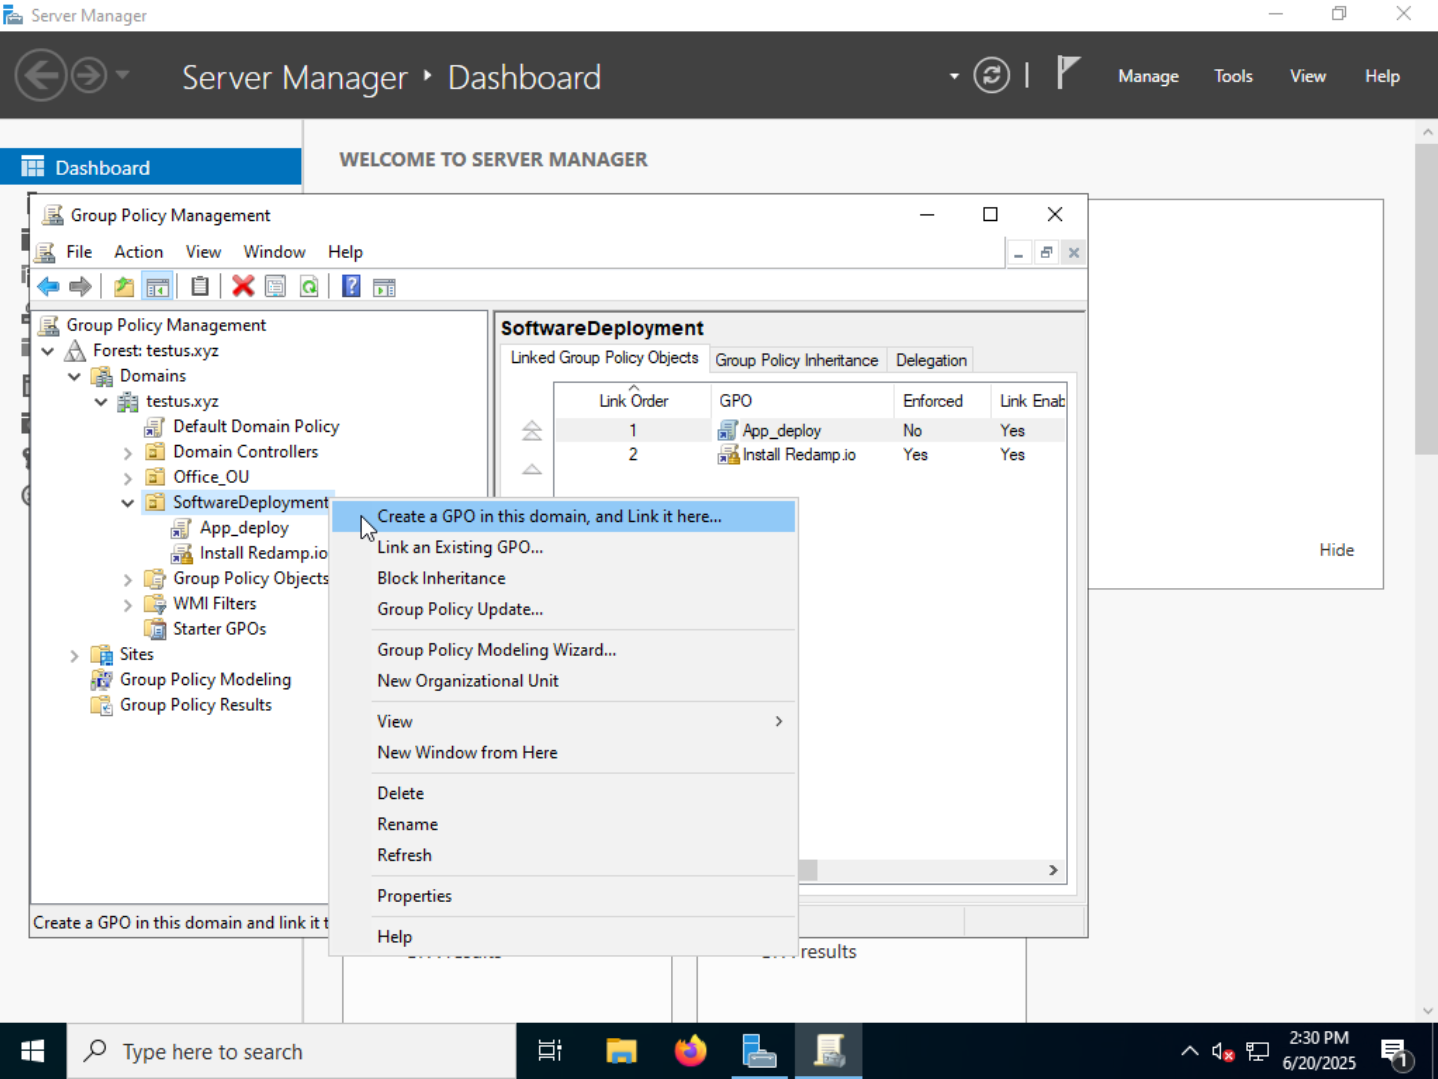
Task: Click Server Manager taskbar icon
Action: pos(759,1051)
